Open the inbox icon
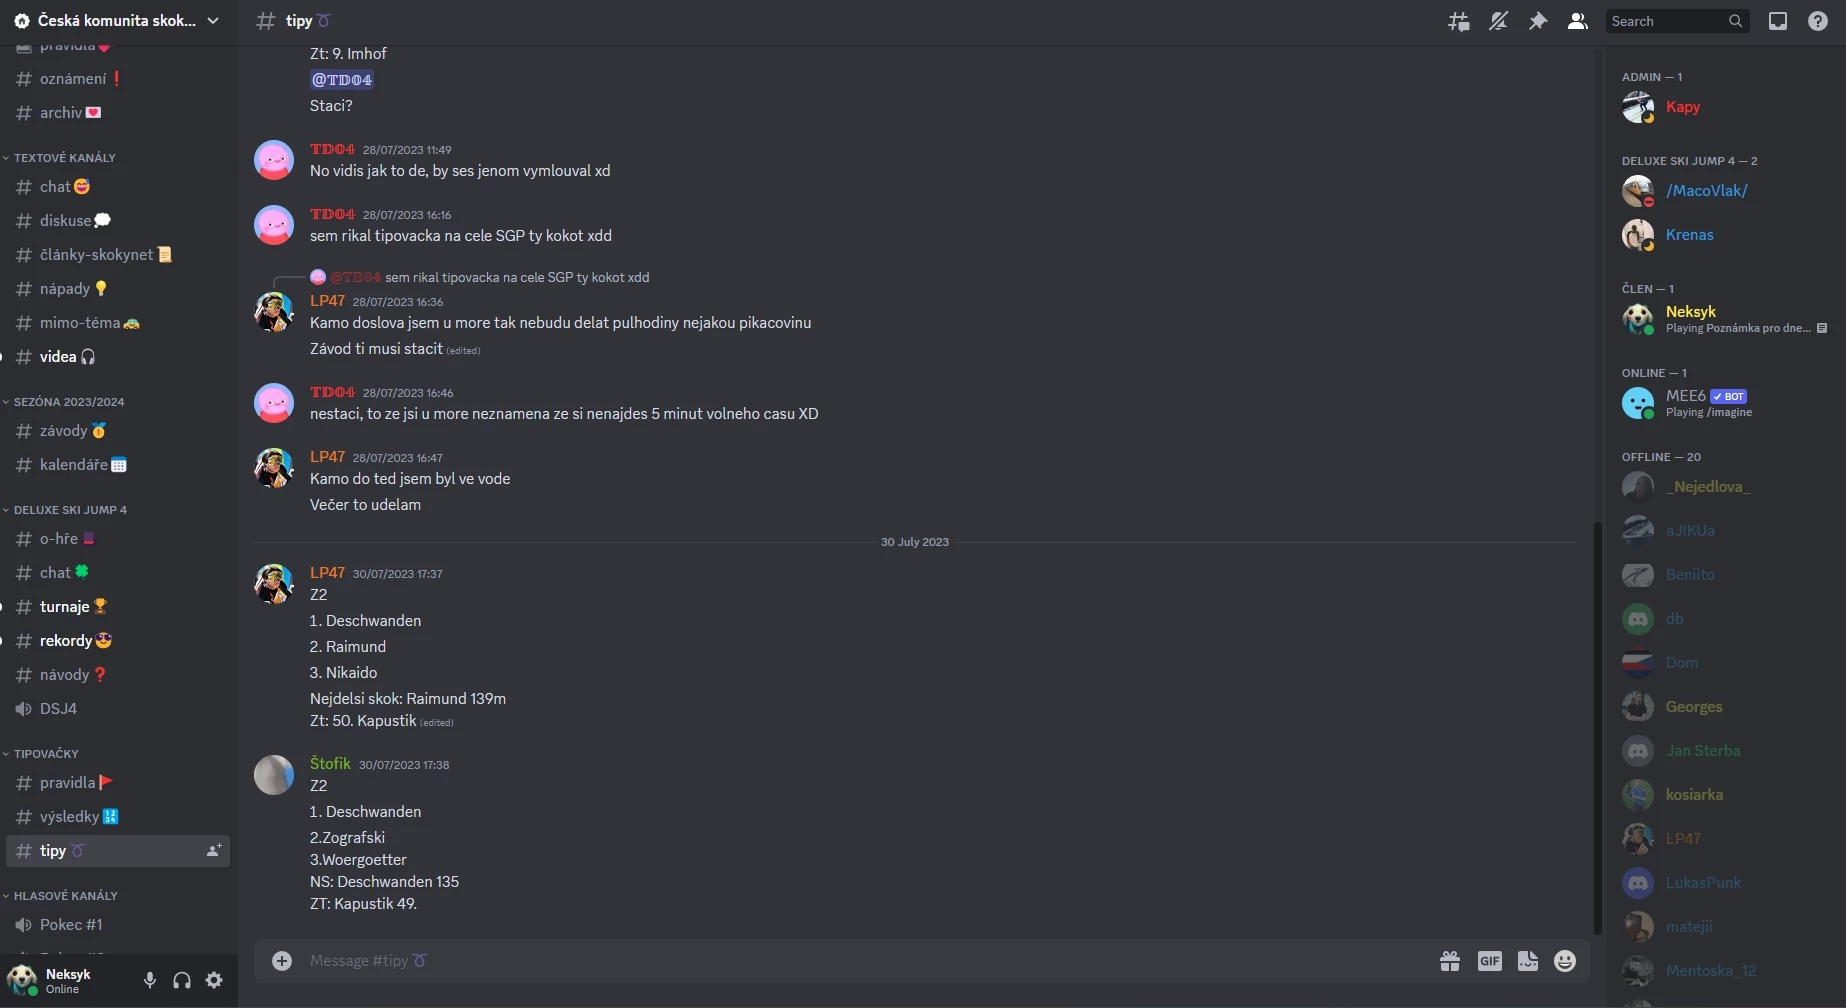 [1778, 21]
